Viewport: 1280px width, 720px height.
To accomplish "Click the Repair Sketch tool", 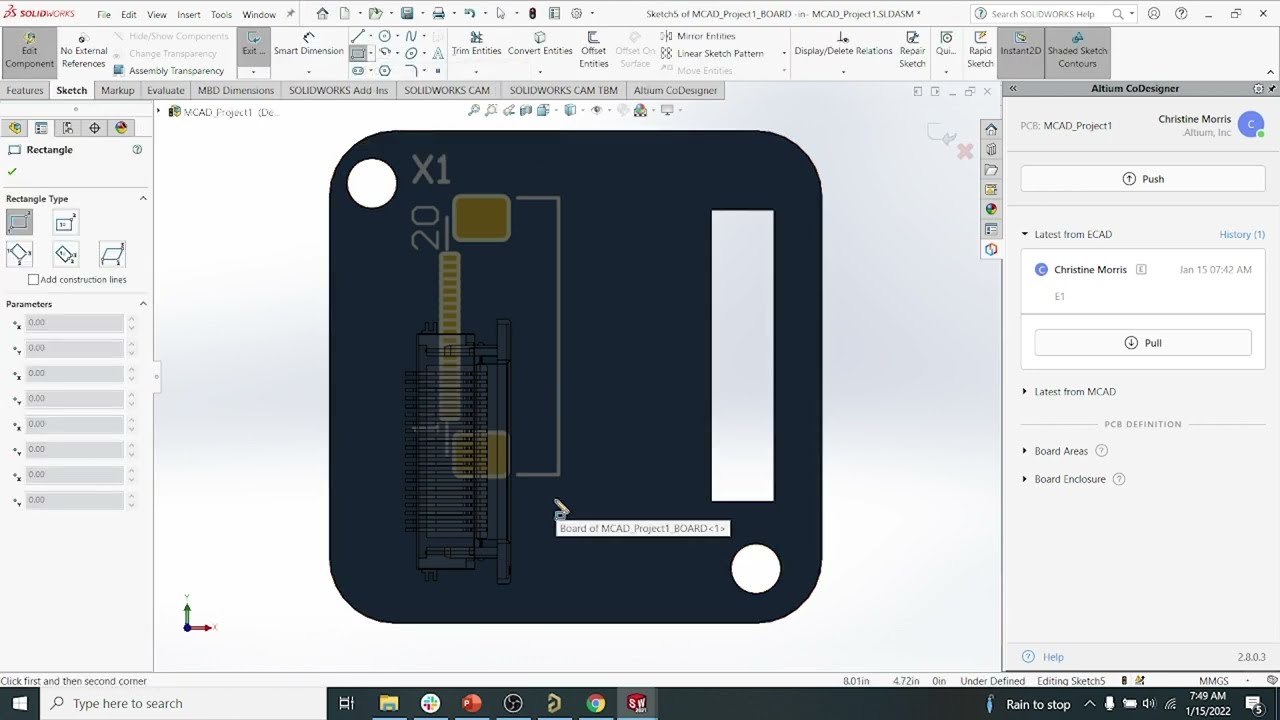I will [912, 50].
